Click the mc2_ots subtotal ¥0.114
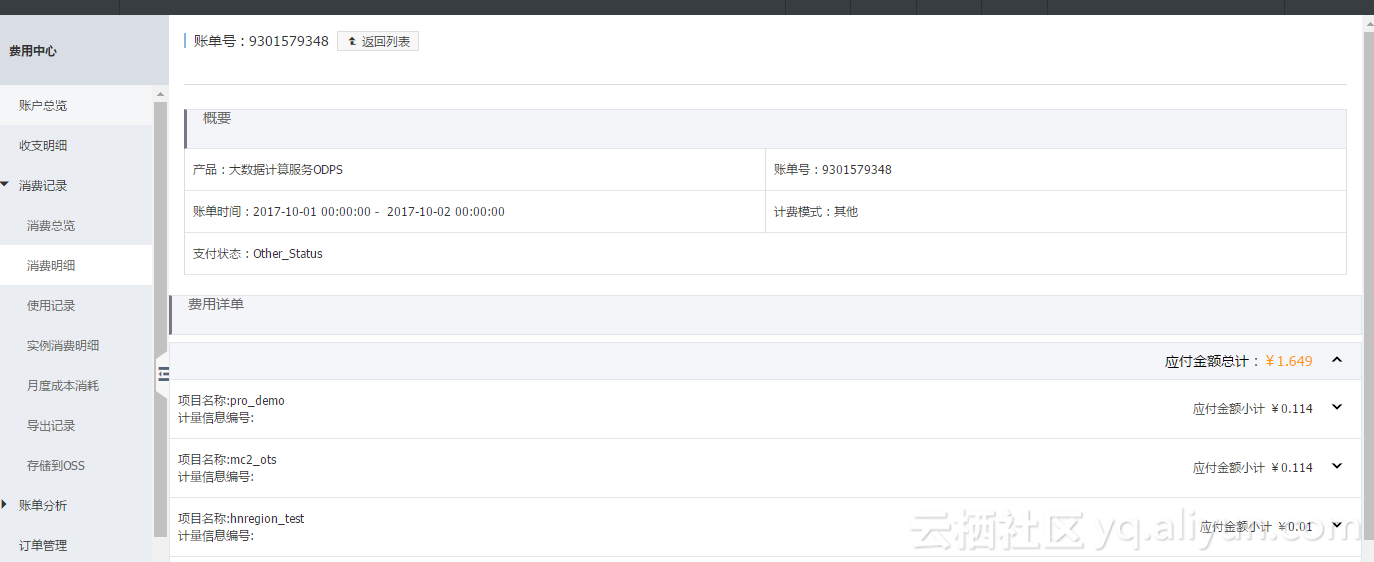This screenshot has width=1374, height=562. coord(1292,467)
